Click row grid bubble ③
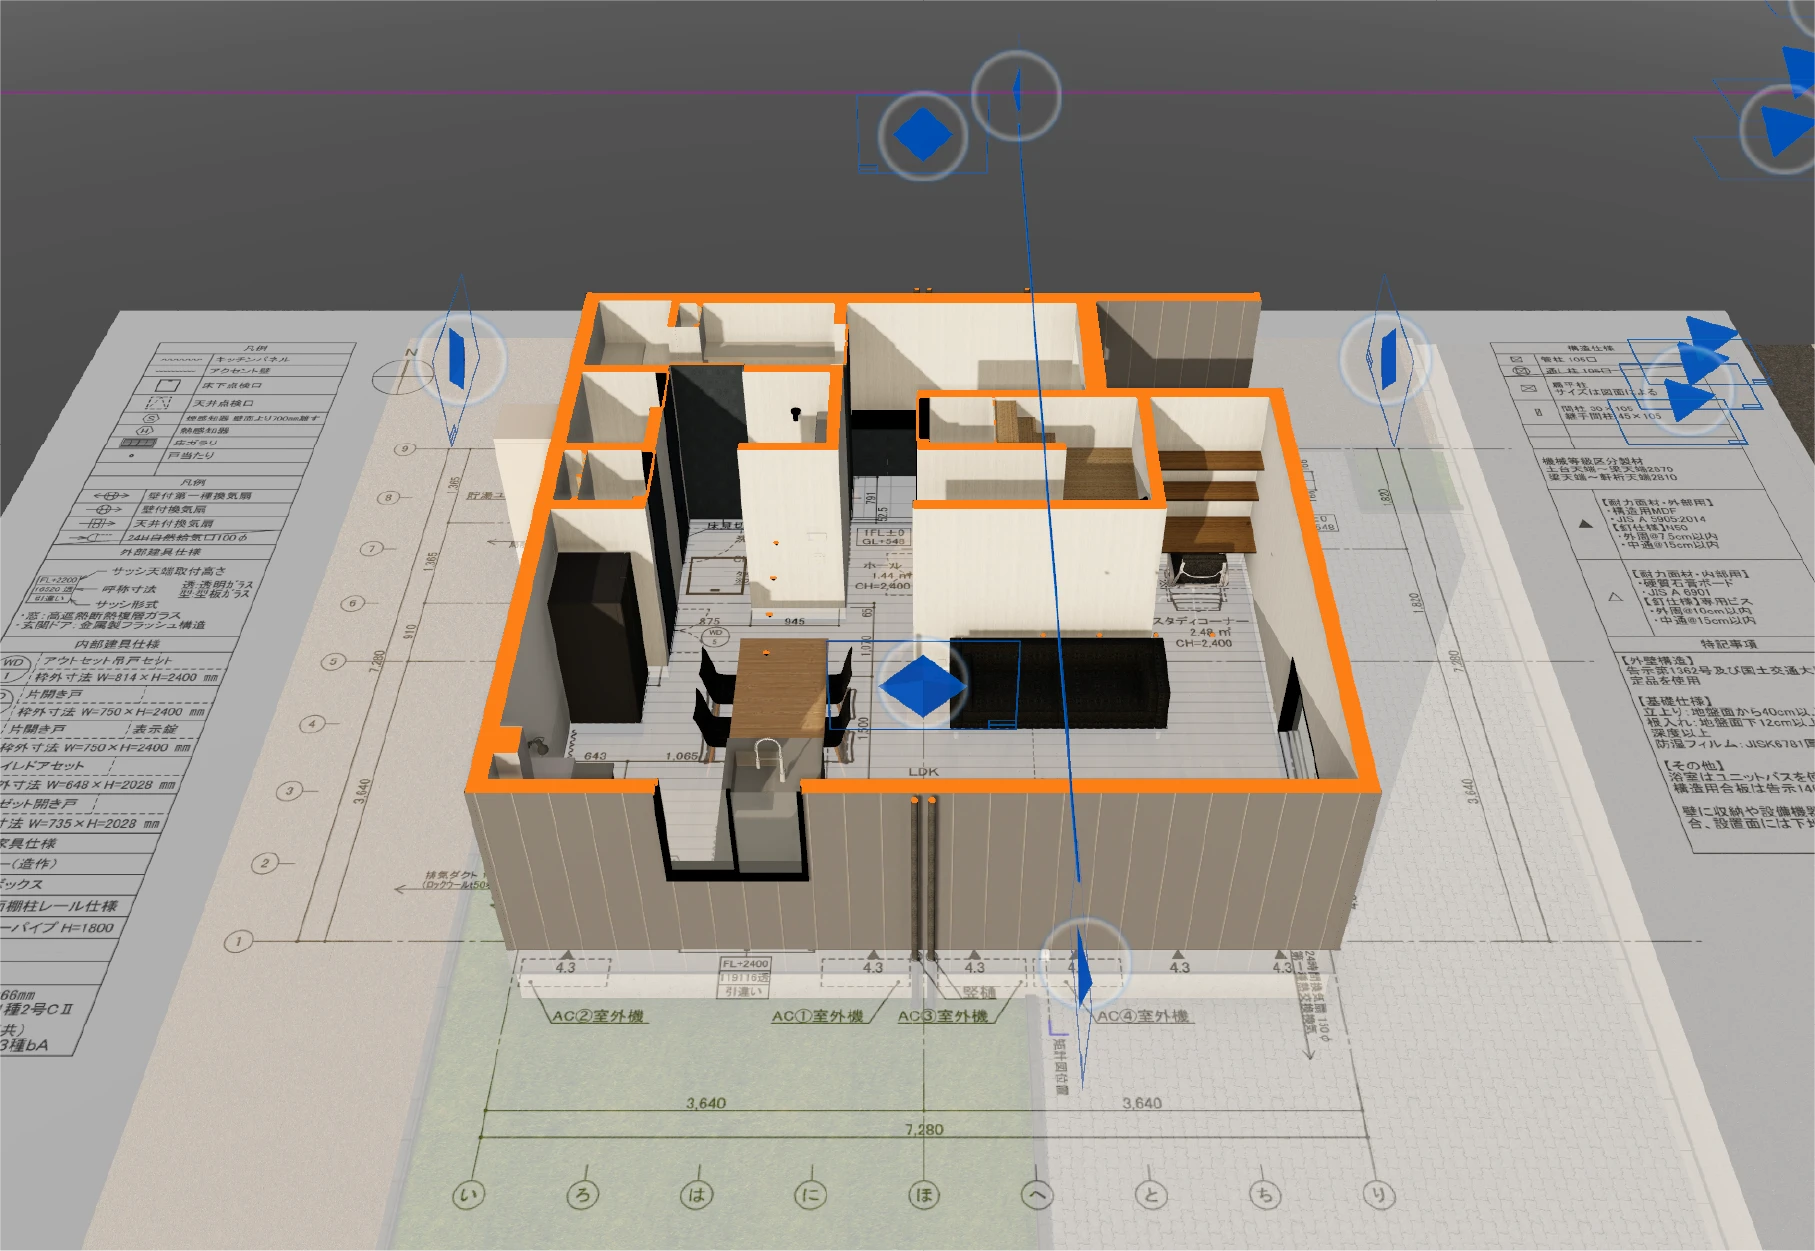The height and width of the screenshot is (1251, 1815). (x=290, y=791)
